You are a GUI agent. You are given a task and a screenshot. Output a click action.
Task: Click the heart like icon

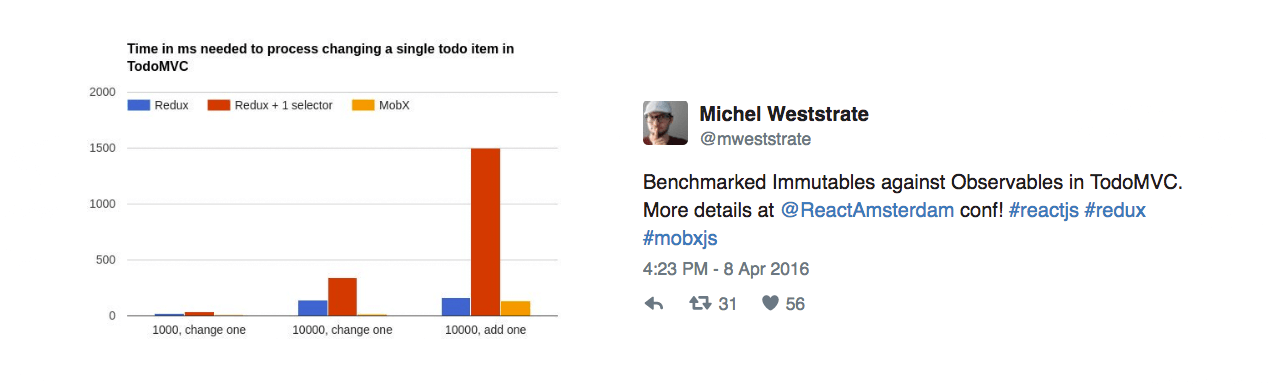click(x=770, y=304)
